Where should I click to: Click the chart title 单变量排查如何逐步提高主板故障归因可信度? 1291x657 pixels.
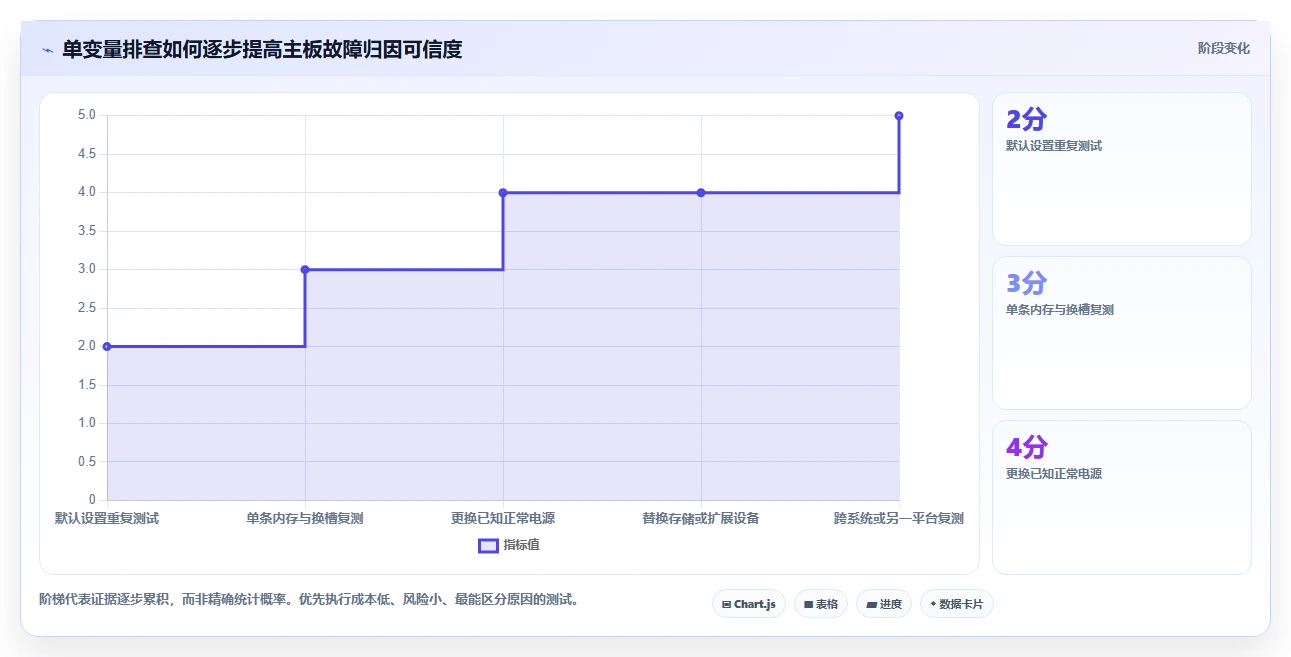tap(262, 49)
